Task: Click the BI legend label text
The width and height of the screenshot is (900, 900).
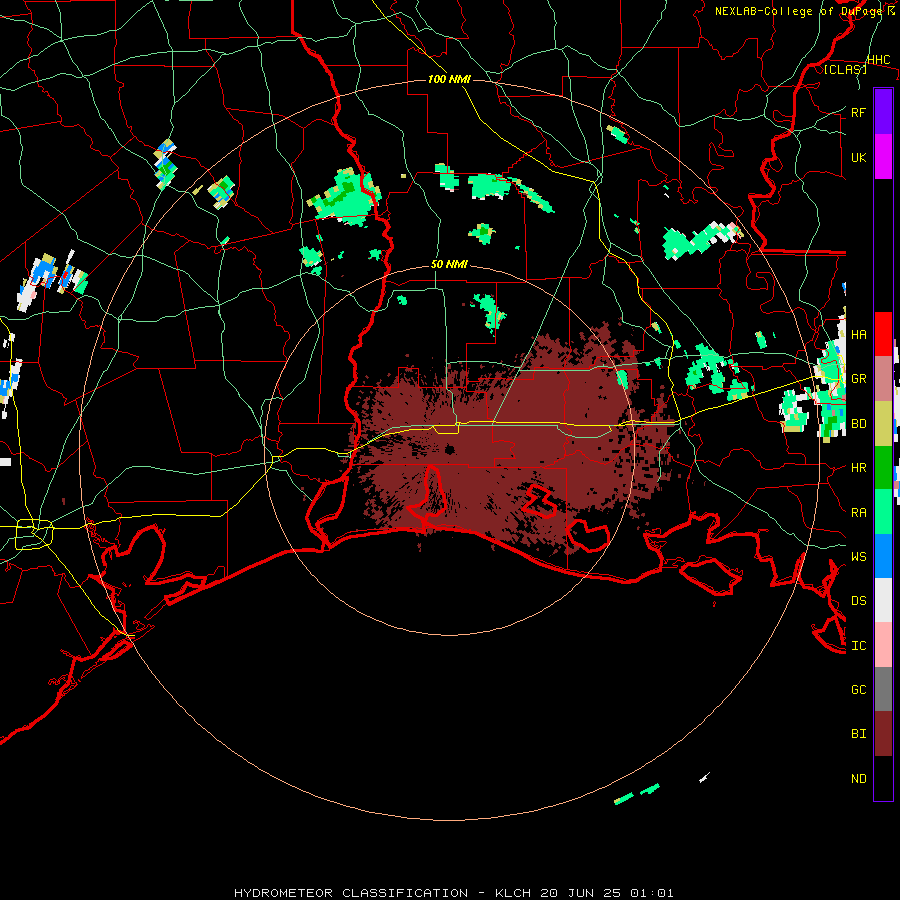Action: [858, 734]
